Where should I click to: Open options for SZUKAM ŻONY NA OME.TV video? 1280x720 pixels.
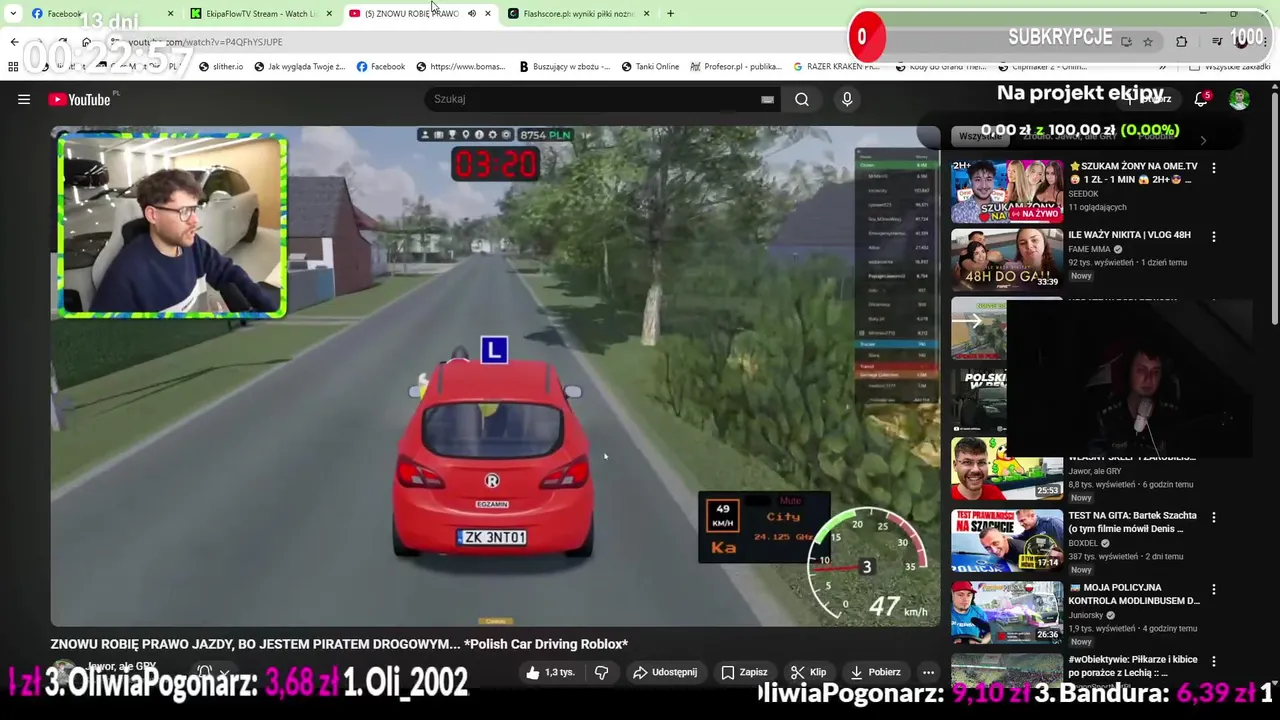[x=1214, y=168]
